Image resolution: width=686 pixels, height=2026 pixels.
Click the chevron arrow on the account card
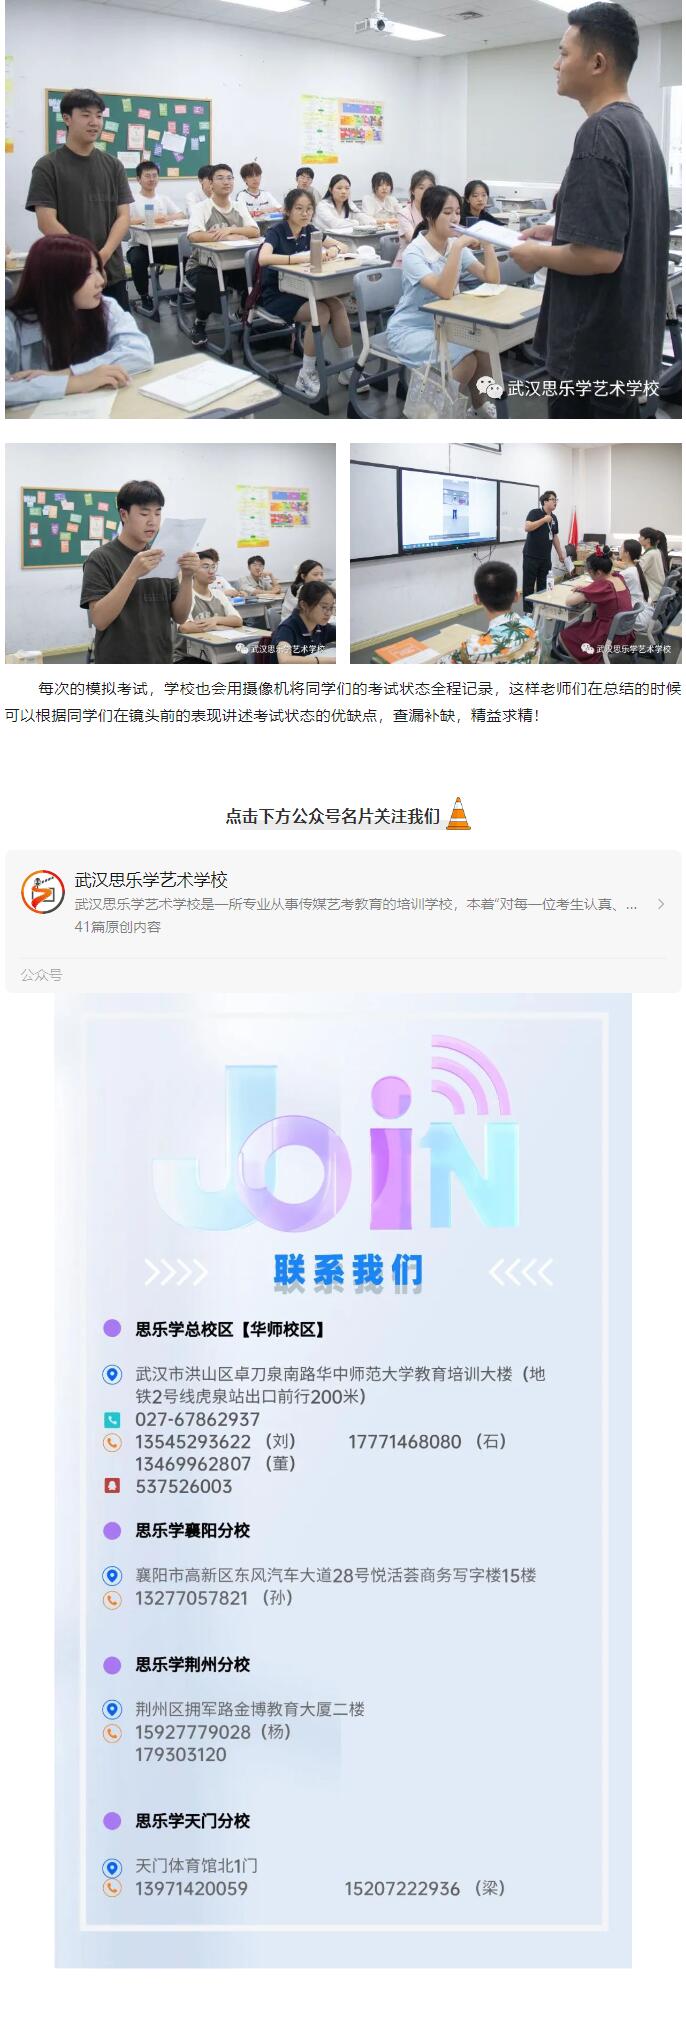pos(660,904)
